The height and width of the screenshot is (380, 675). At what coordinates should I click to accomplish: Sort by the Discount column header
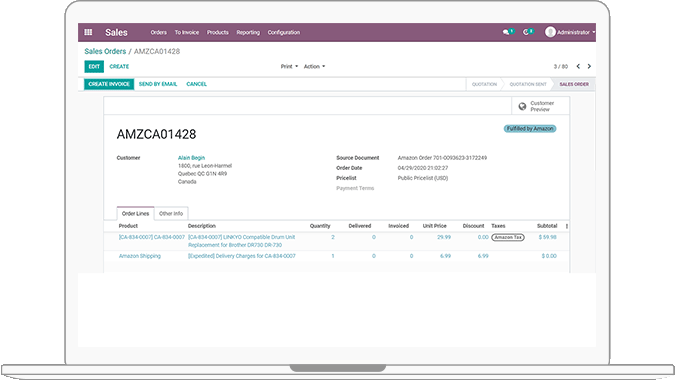(x=473, y=226)
